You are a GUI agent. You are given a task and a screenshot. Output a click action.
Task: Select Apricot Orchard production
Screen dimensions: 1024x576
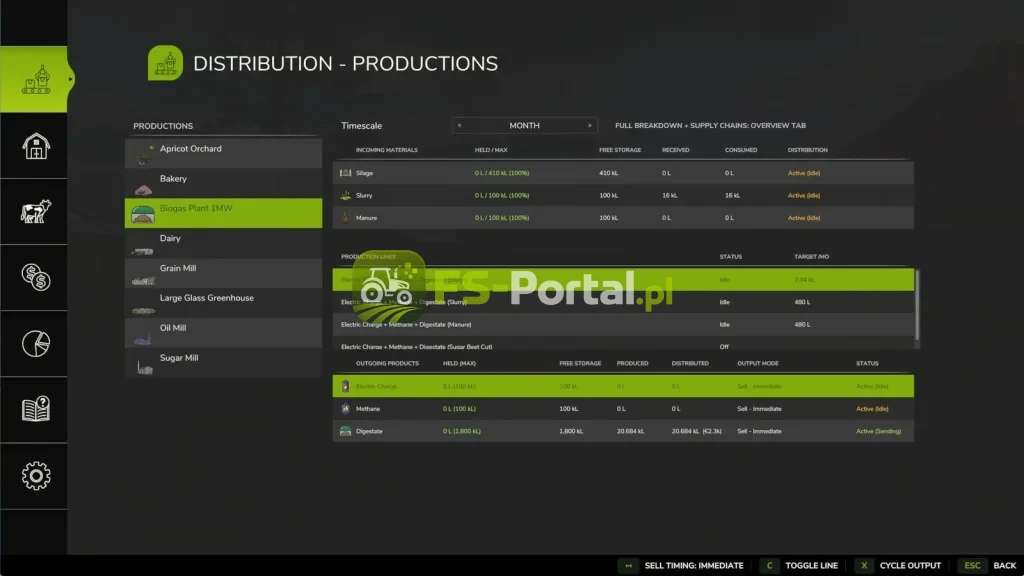[223, 153]
